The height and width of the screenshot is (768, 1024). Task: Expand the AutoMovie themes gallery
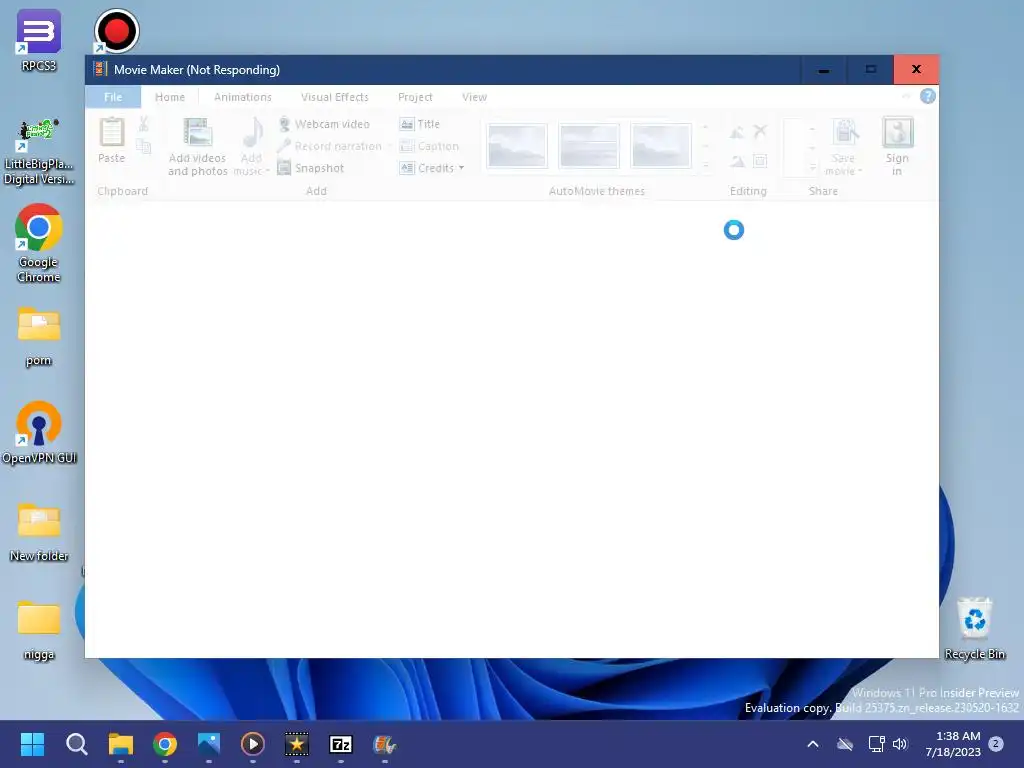(x=705, y=166)
